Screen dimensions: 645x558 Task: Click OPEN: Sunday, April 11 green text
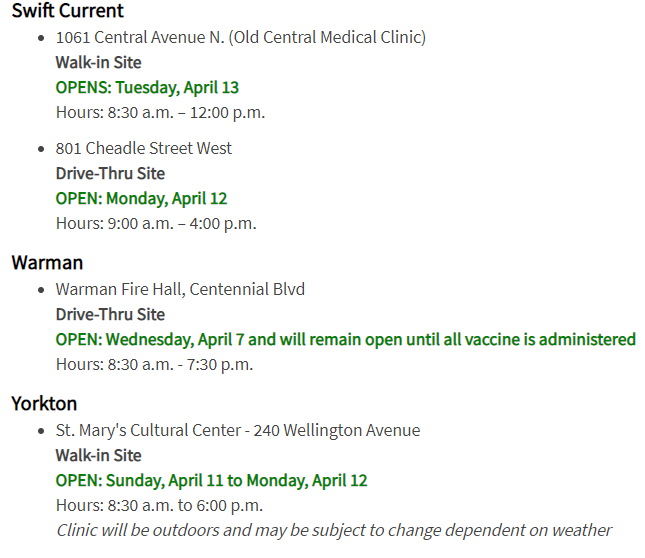[x=211, y=481]
